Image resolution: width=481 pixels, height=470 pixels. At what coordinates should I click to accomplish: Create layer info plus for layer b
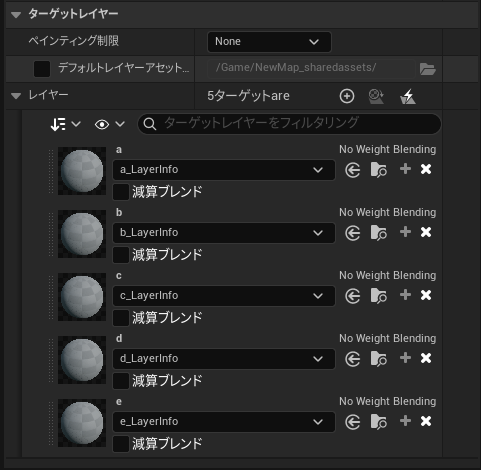click(x=405, y=232)
